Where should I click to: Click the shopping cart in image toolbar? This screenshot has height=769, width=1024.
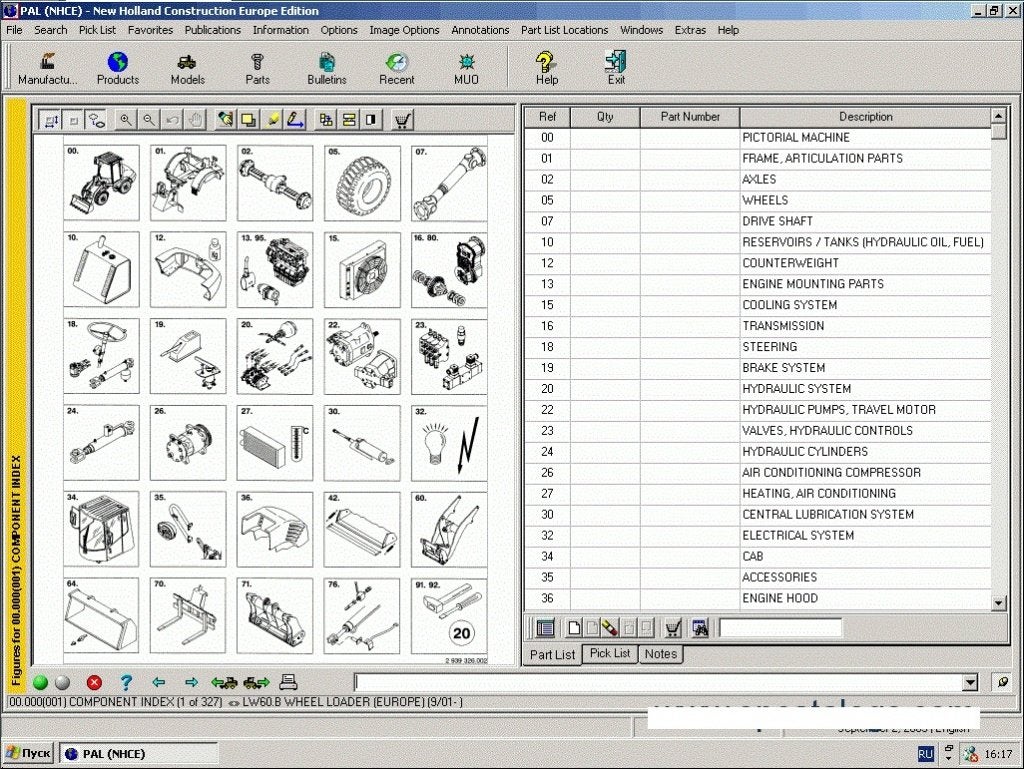pyautogui.click(x=402, y=120)
